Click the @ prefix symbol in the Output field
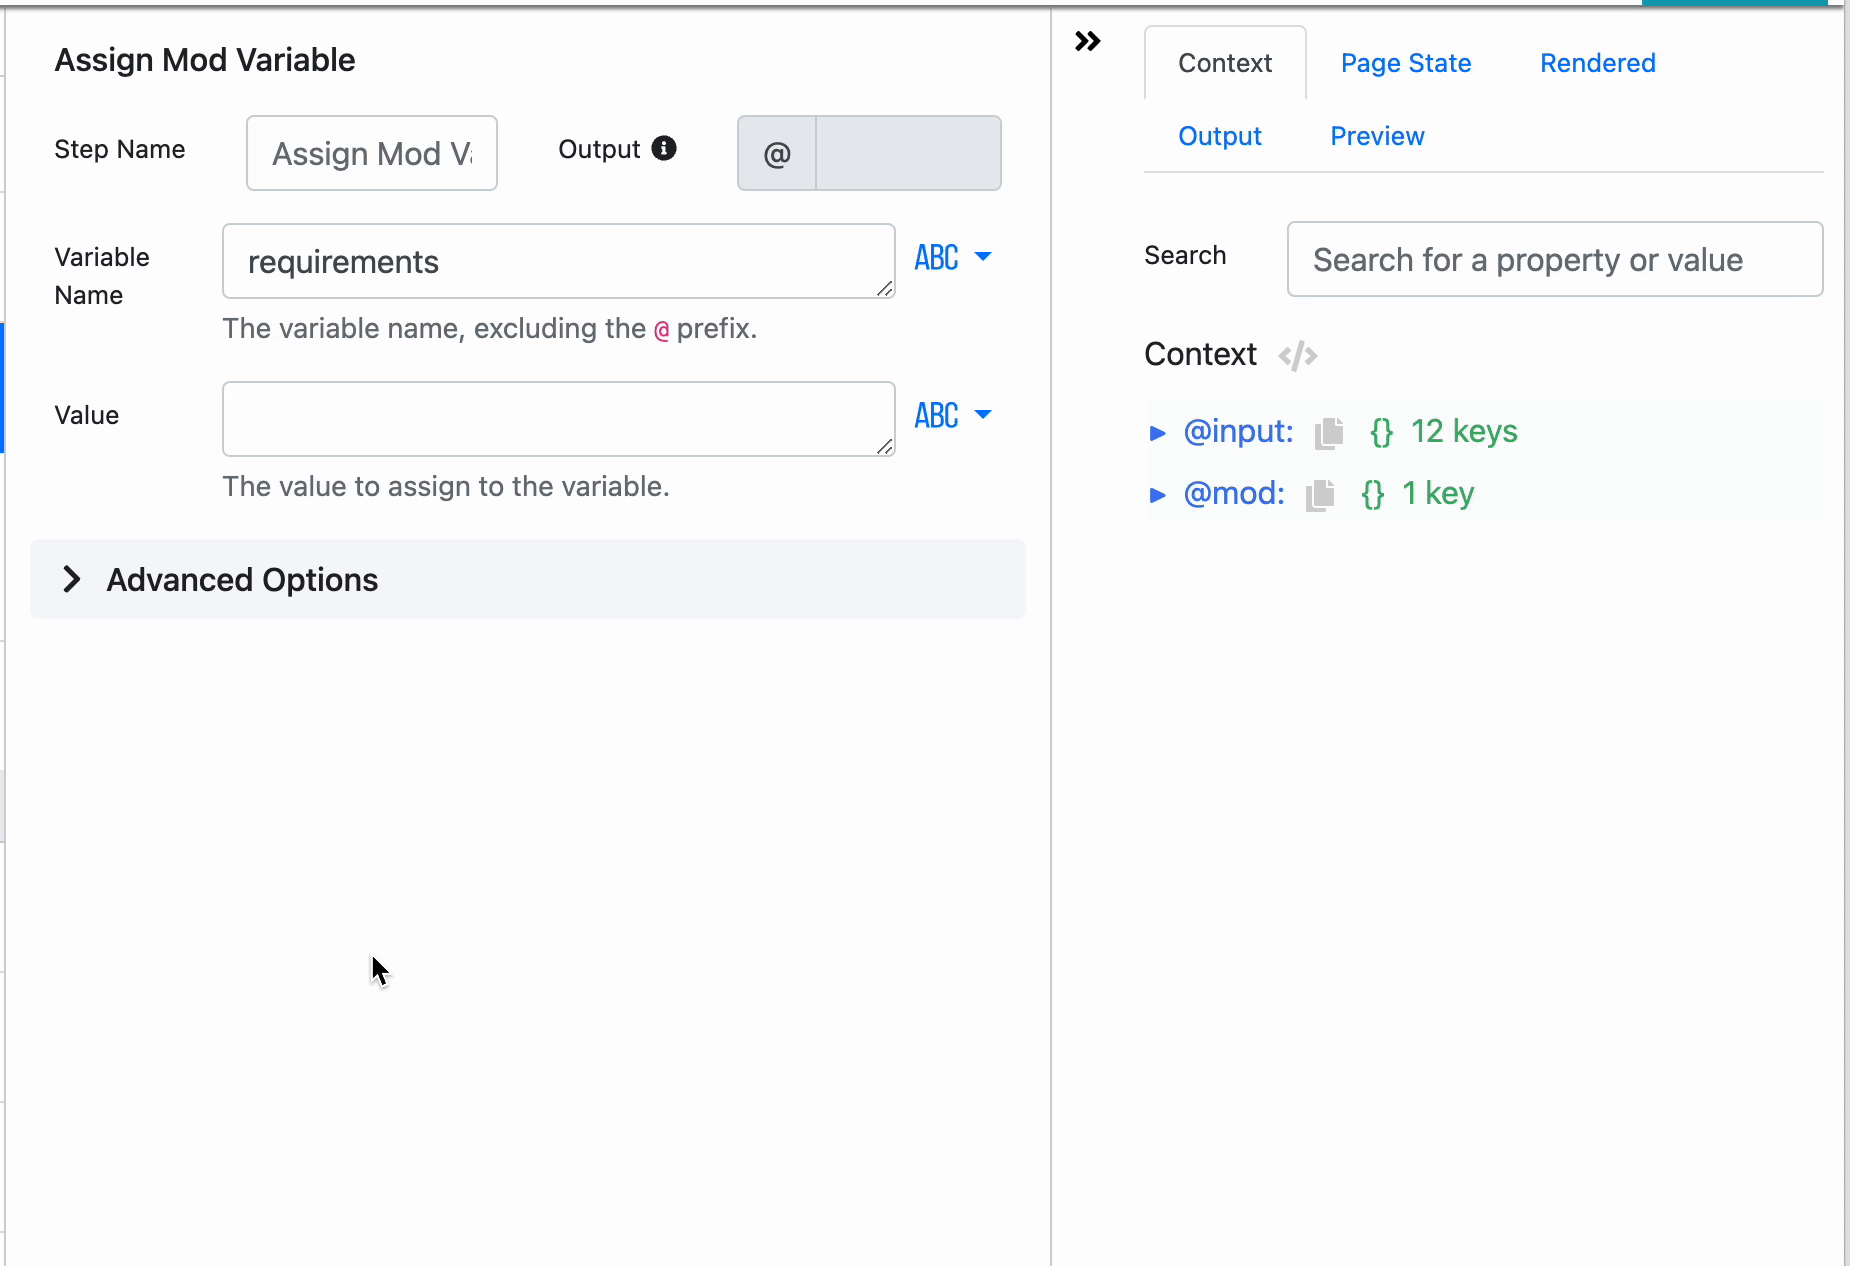Image resolution: width=1850 pixels, height=1266 pixels. pyautogui.click(x=775, y=152)
